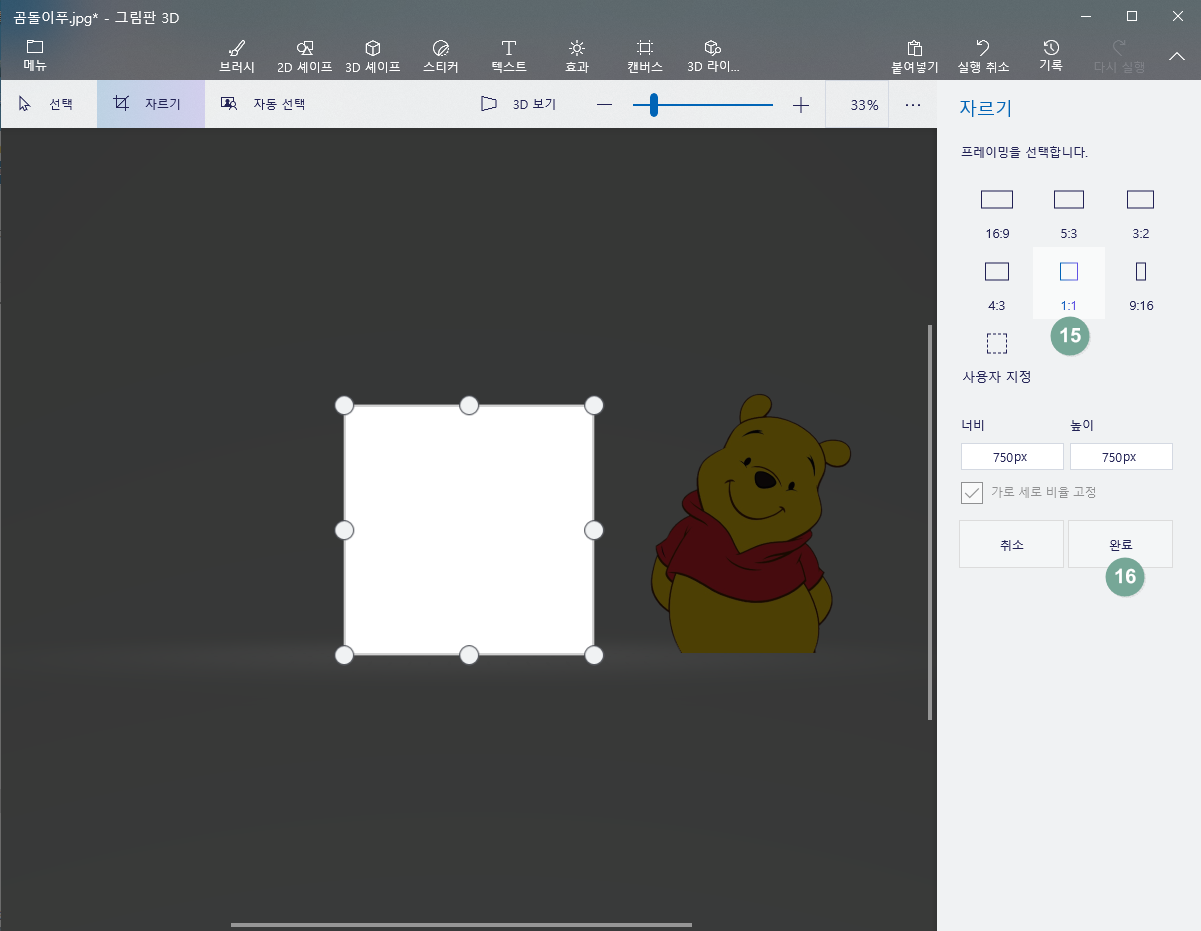Open the 3D 셰이프 tool
This screenshot has height=931, width=1201.
(x=372, y=57)
